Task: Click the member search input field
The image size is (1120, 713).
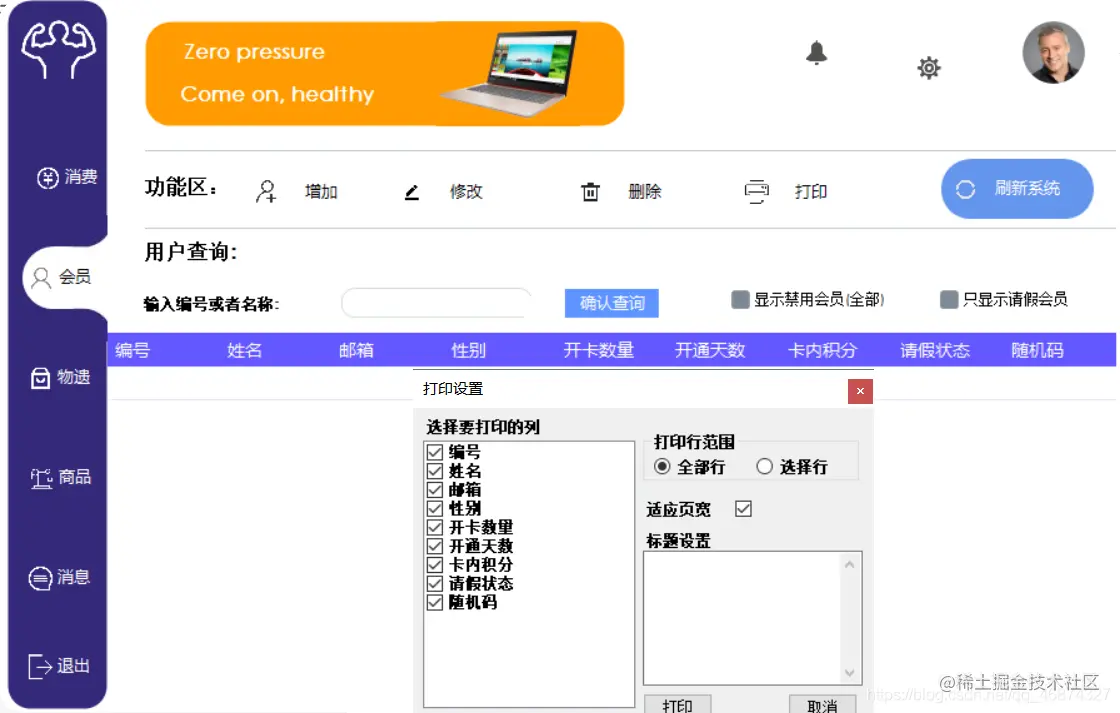Action: click(x=435, y=303)
